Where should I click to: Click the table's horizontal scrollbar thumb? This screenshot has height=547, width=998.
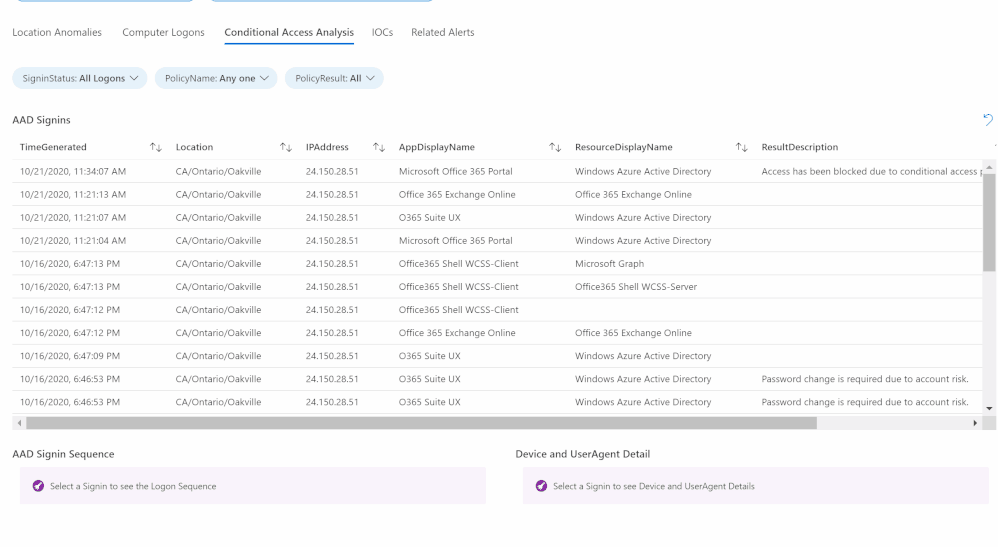pos(421,423)
